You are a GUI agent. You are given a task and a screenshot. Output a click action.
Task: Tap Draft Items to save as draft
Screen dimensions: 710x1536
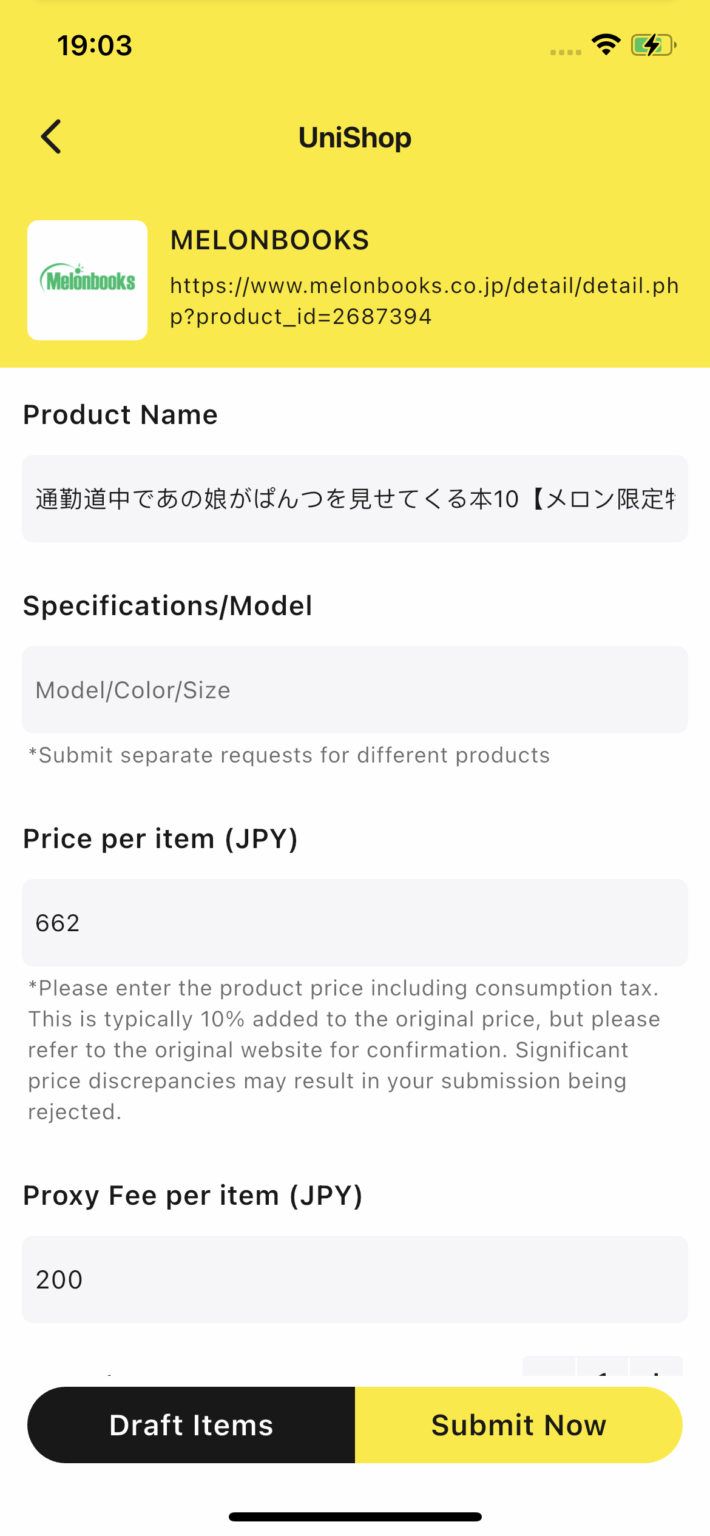pos(190,1424)
